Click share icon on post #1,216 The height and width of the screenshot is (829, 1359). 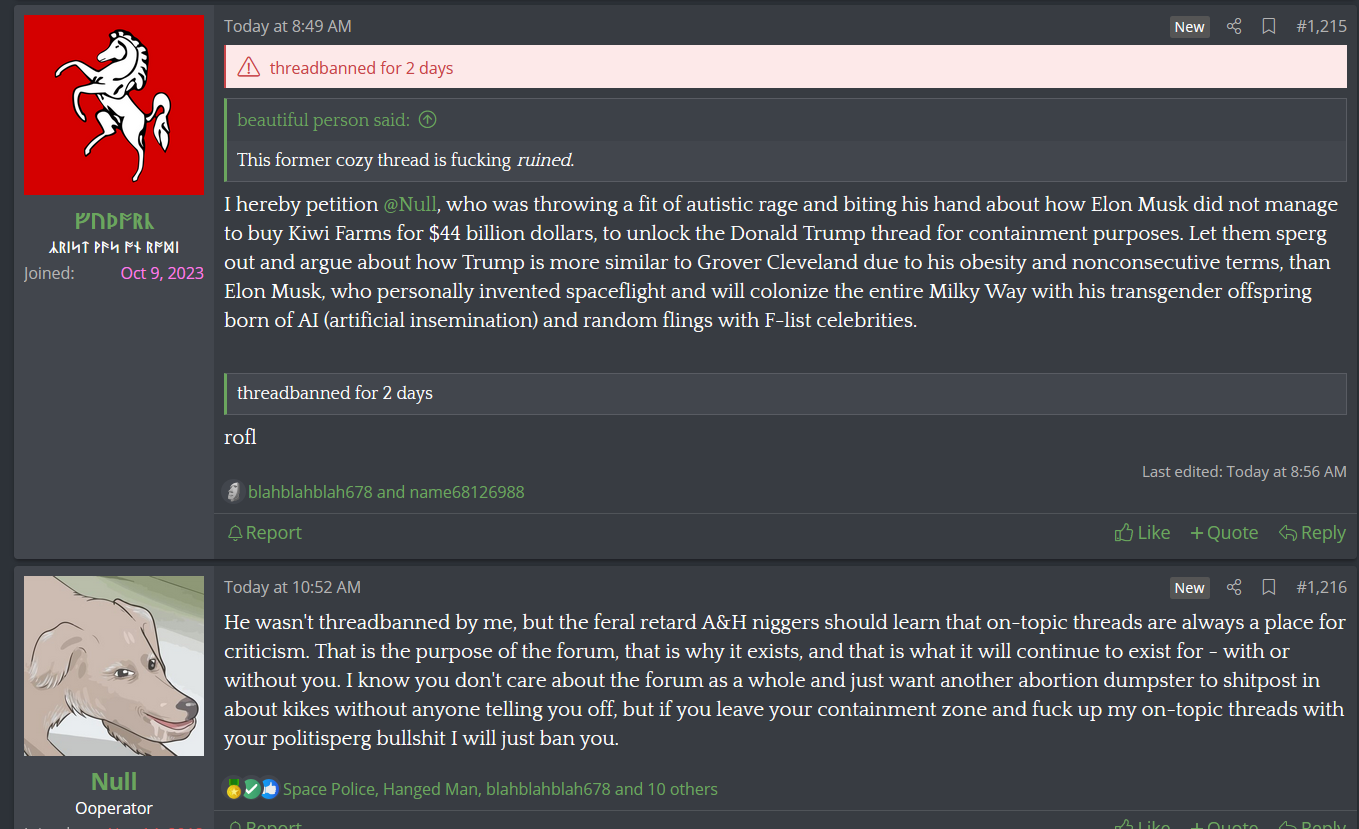coord(1234,587)
